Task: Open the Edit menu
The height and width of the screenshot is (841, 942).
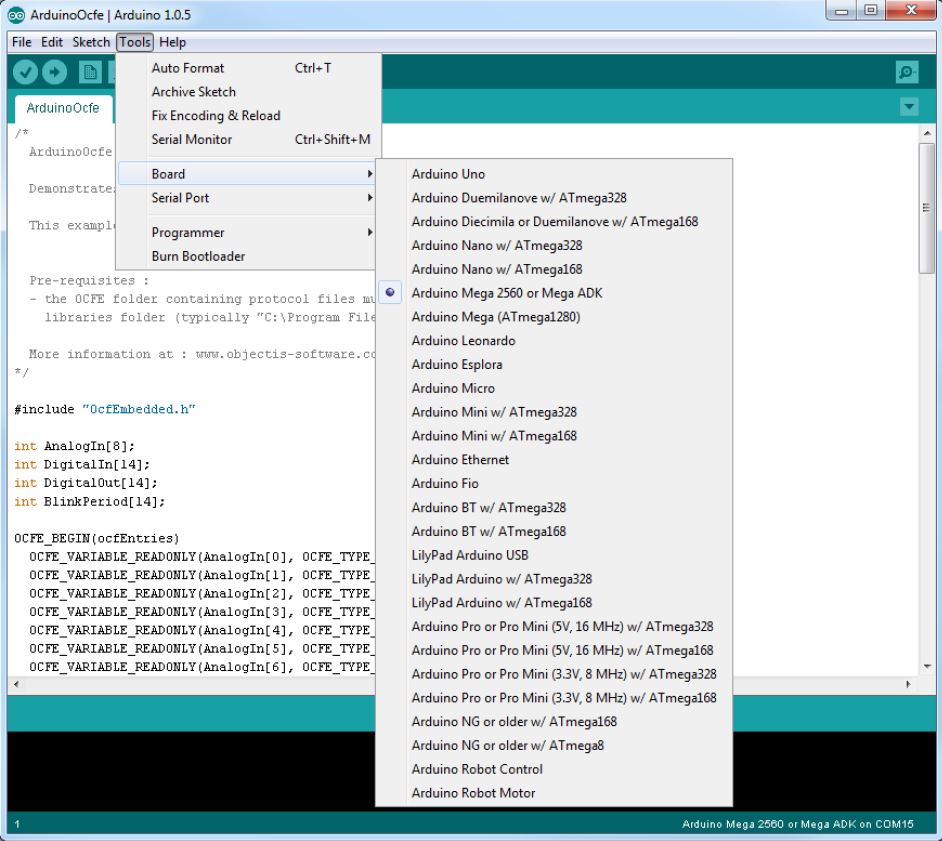Action: coord(52,42)
